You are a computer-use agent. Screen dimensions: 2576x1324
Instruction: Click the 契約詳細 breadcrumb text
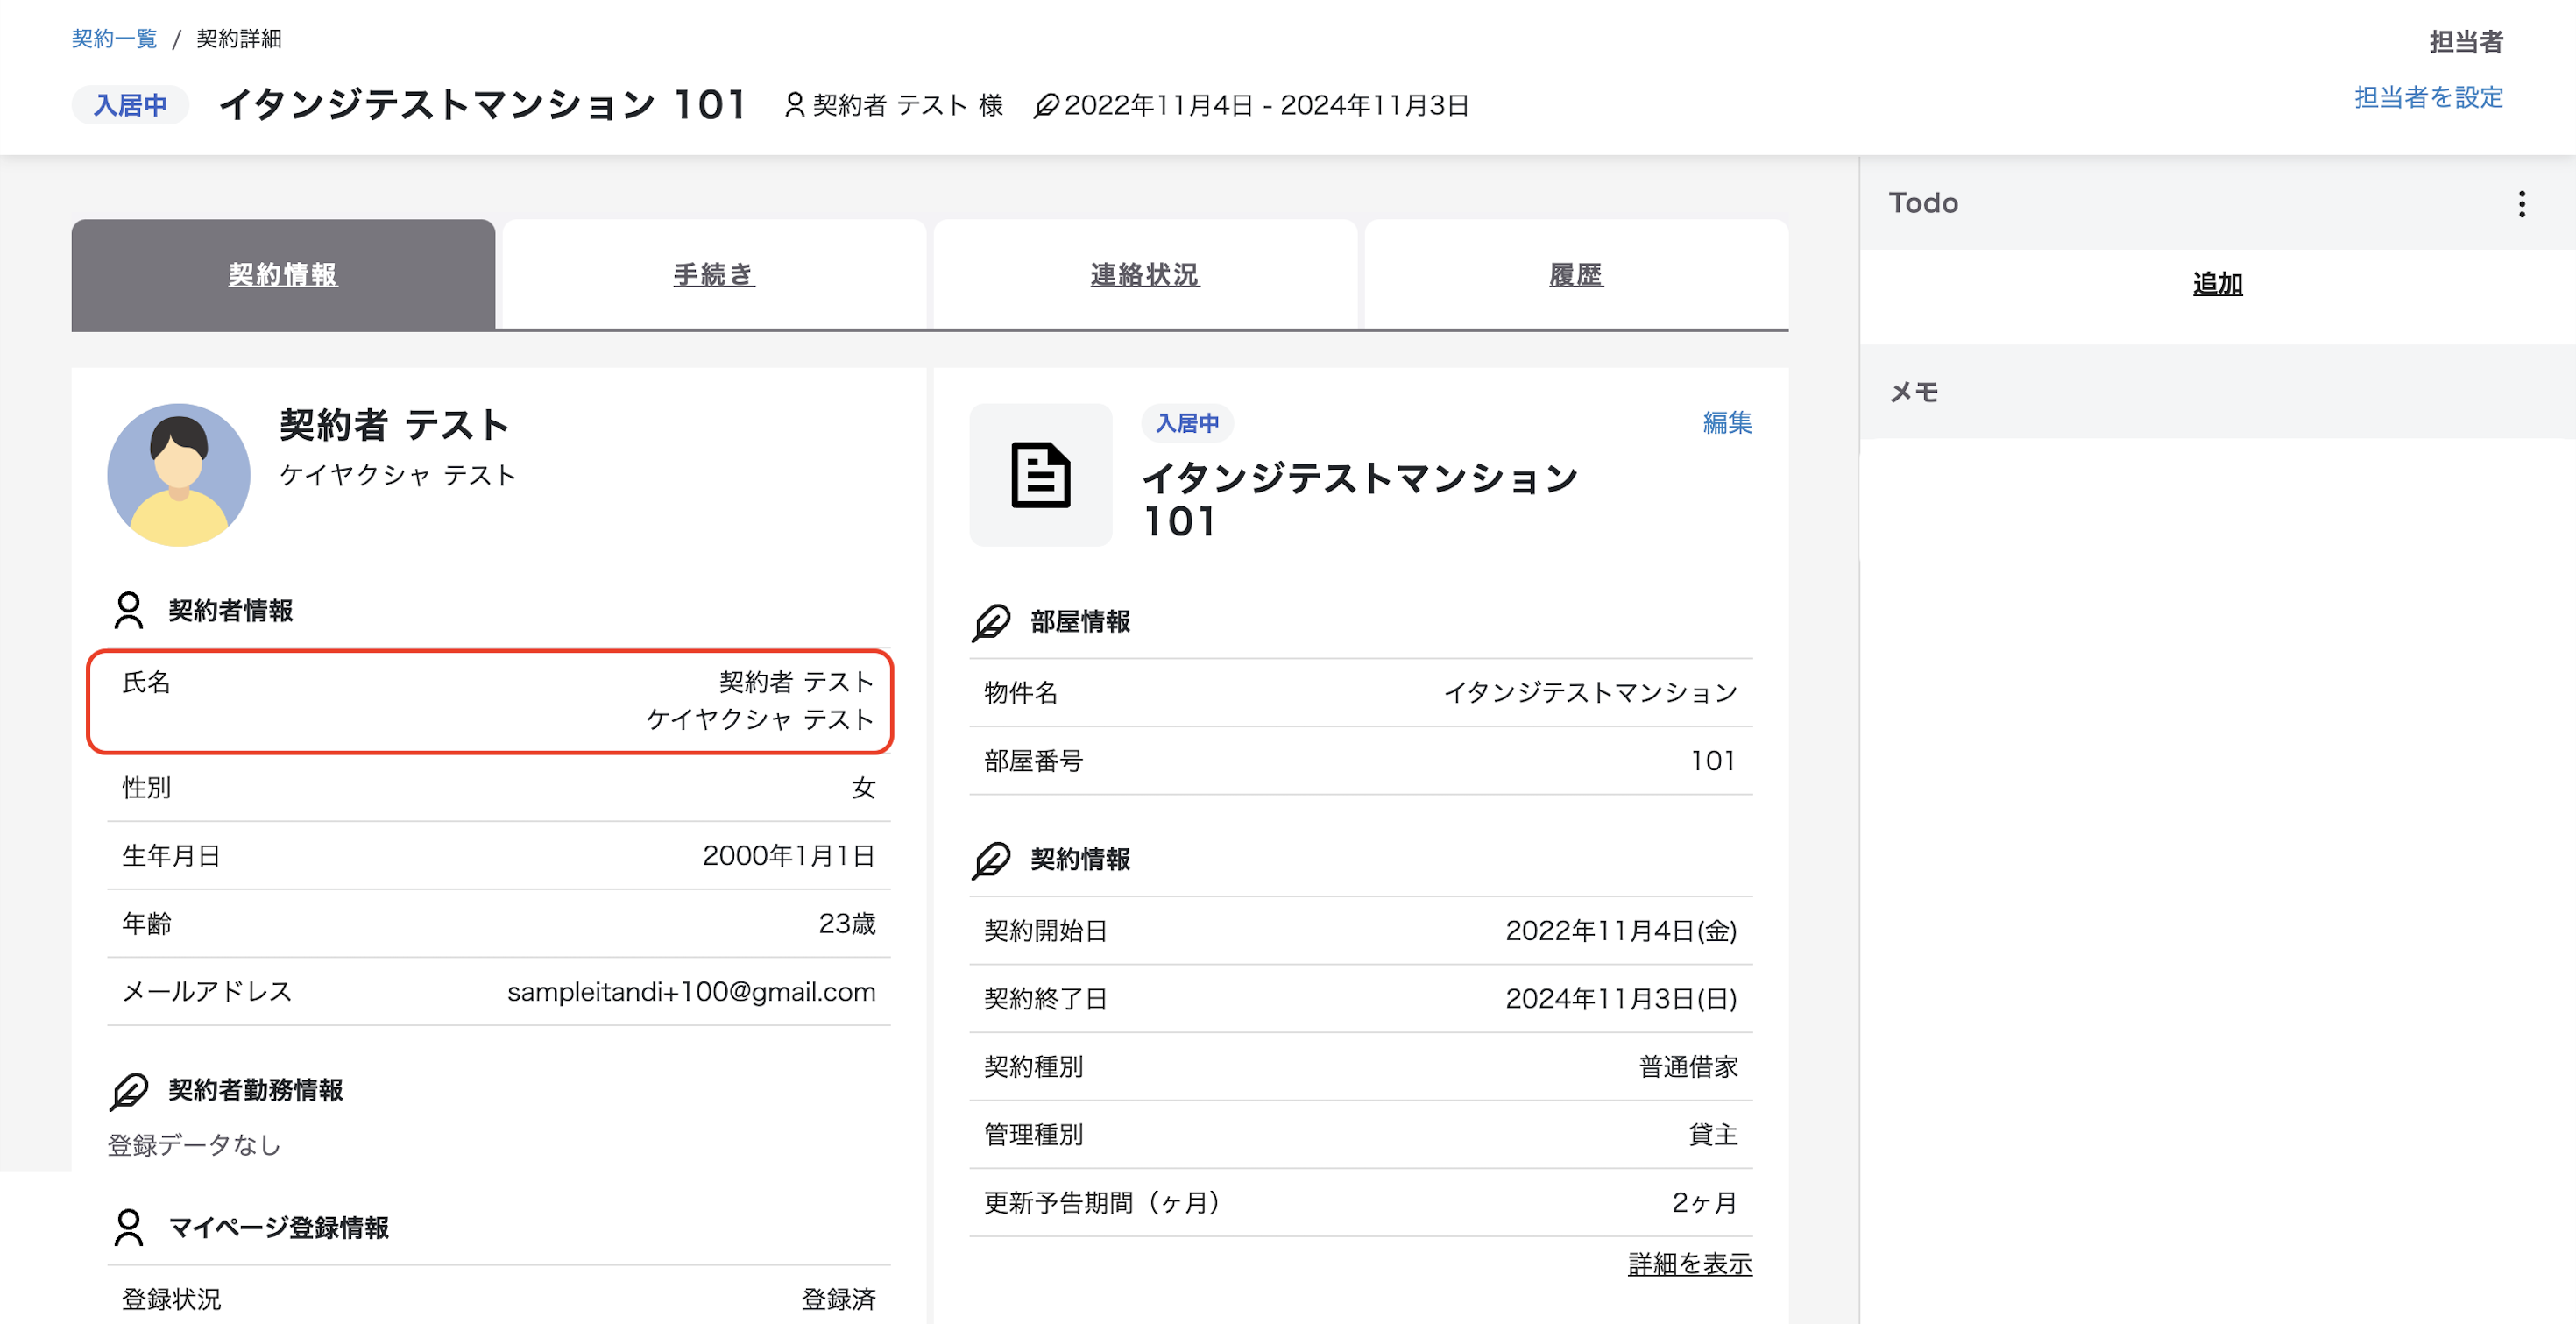(239, 38)
